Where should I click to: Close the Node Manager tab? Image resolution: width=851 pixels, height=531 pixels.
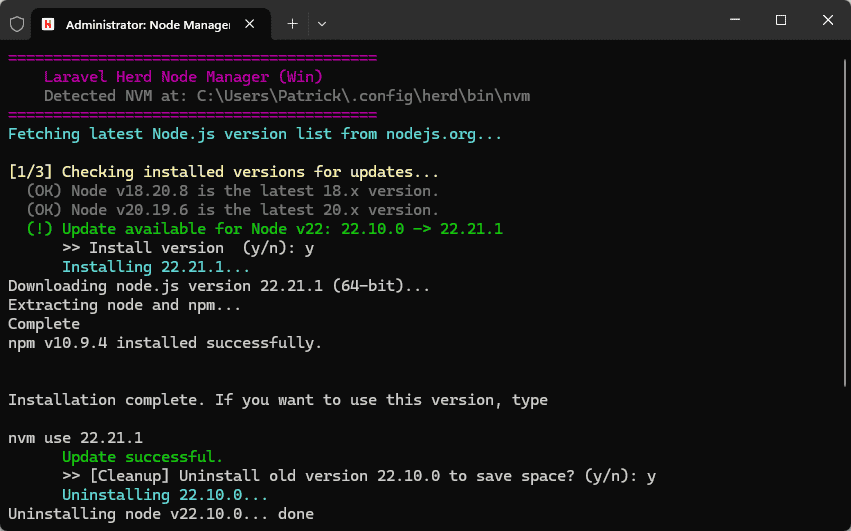pos(250,24)
